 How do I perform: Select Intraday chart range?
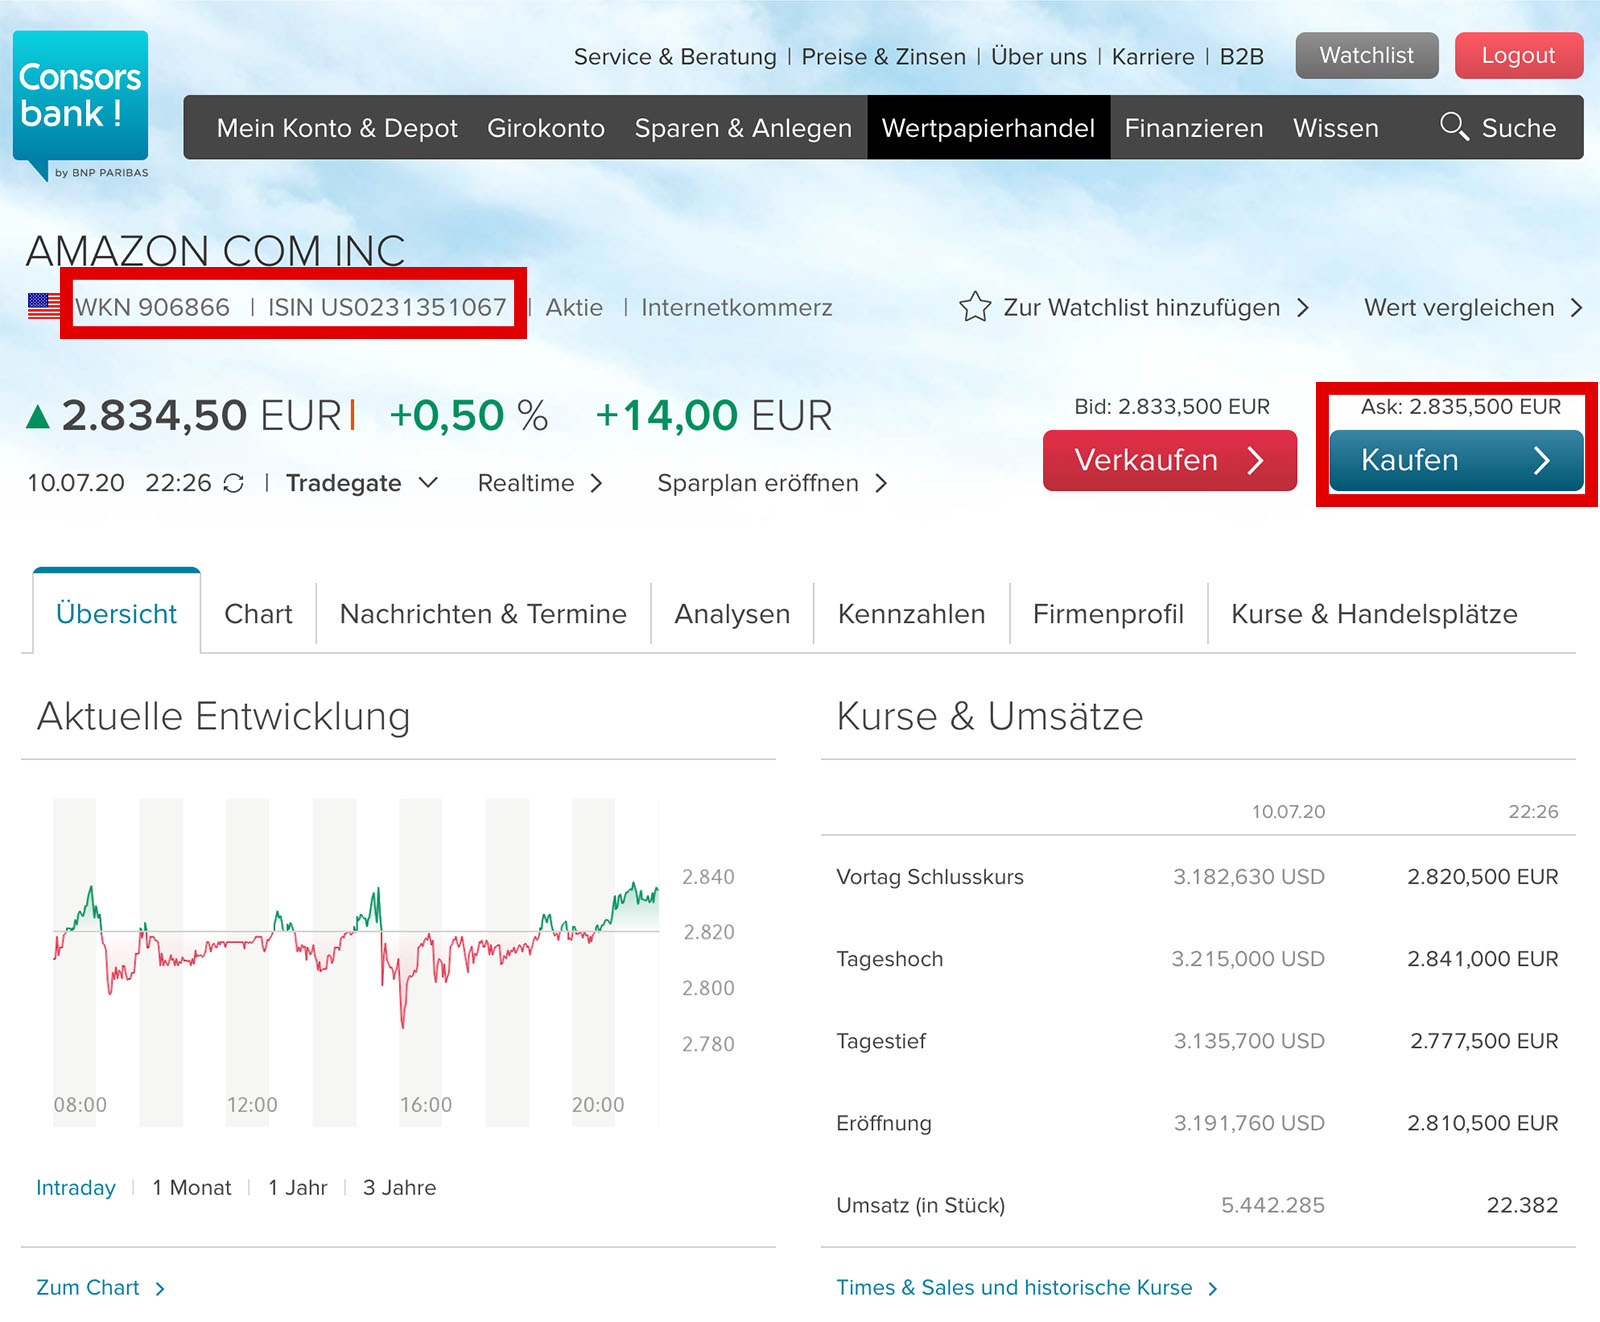[76, 1187]
